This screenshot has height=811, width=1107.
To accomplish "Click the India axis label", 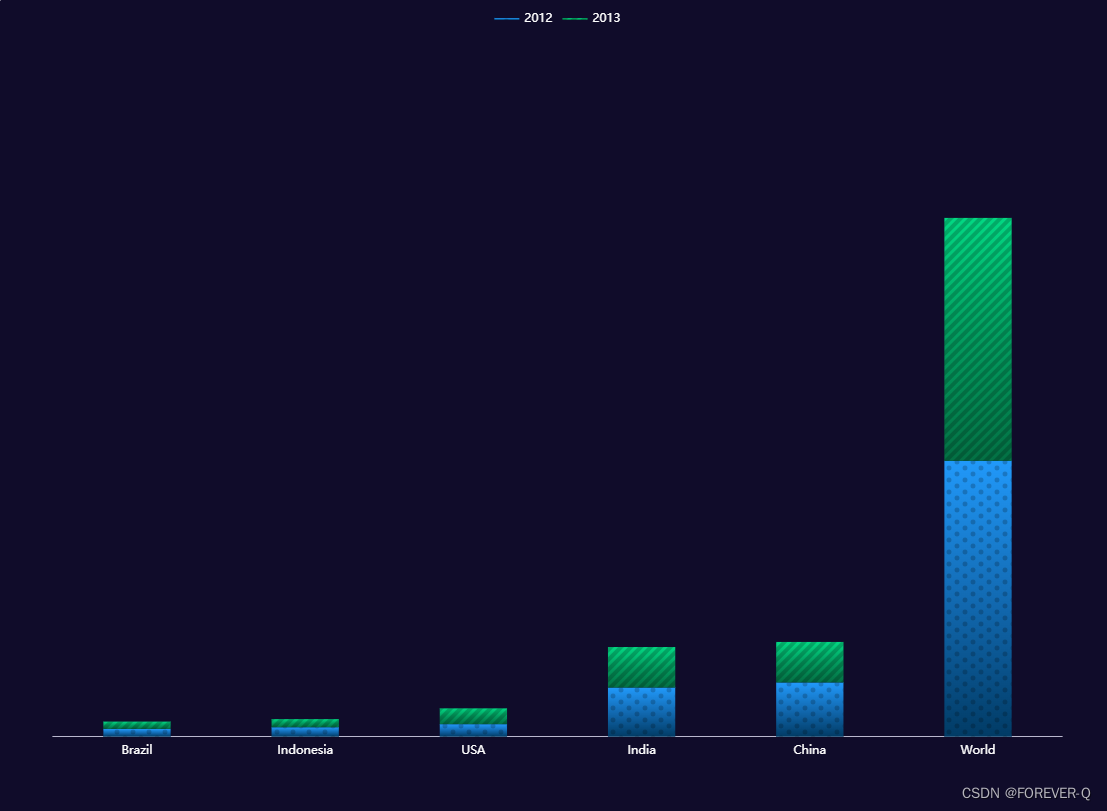I will click(641, 749).
